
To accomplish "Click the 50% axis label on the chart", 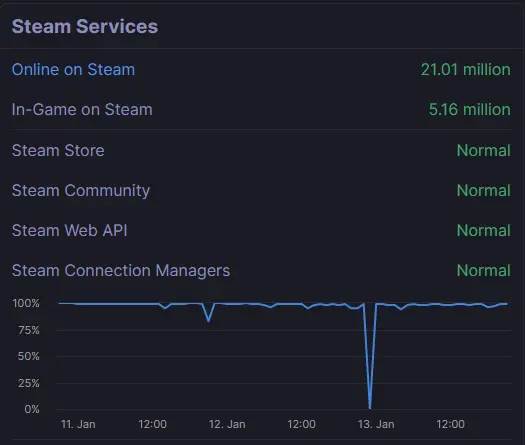I will point(28,356).
